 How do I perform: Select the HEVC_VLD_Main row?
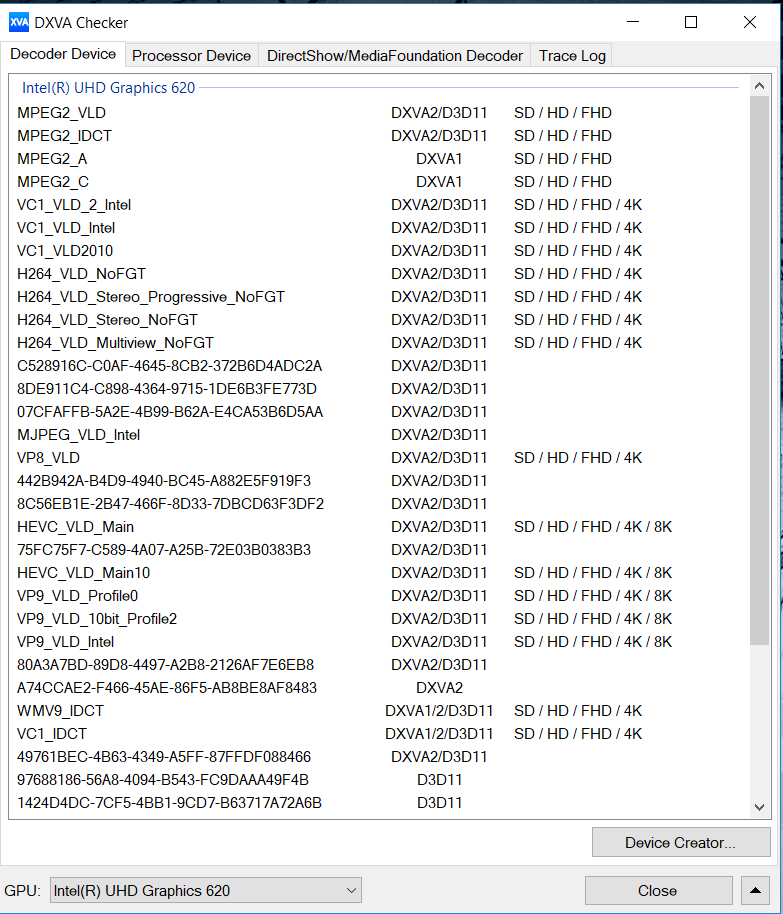tap(379, 527)
